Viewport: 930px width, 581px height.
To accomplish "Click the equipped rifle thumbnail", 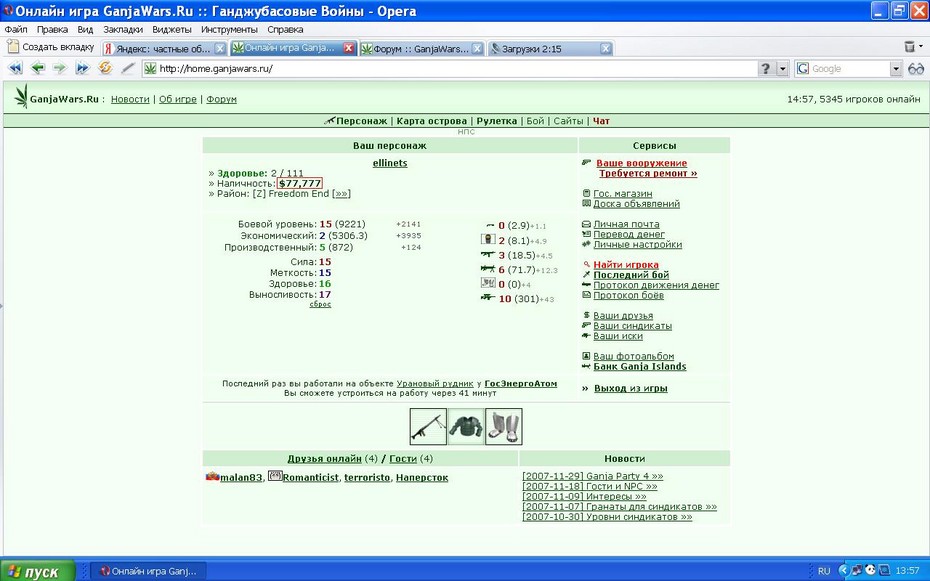I will 428,426.
